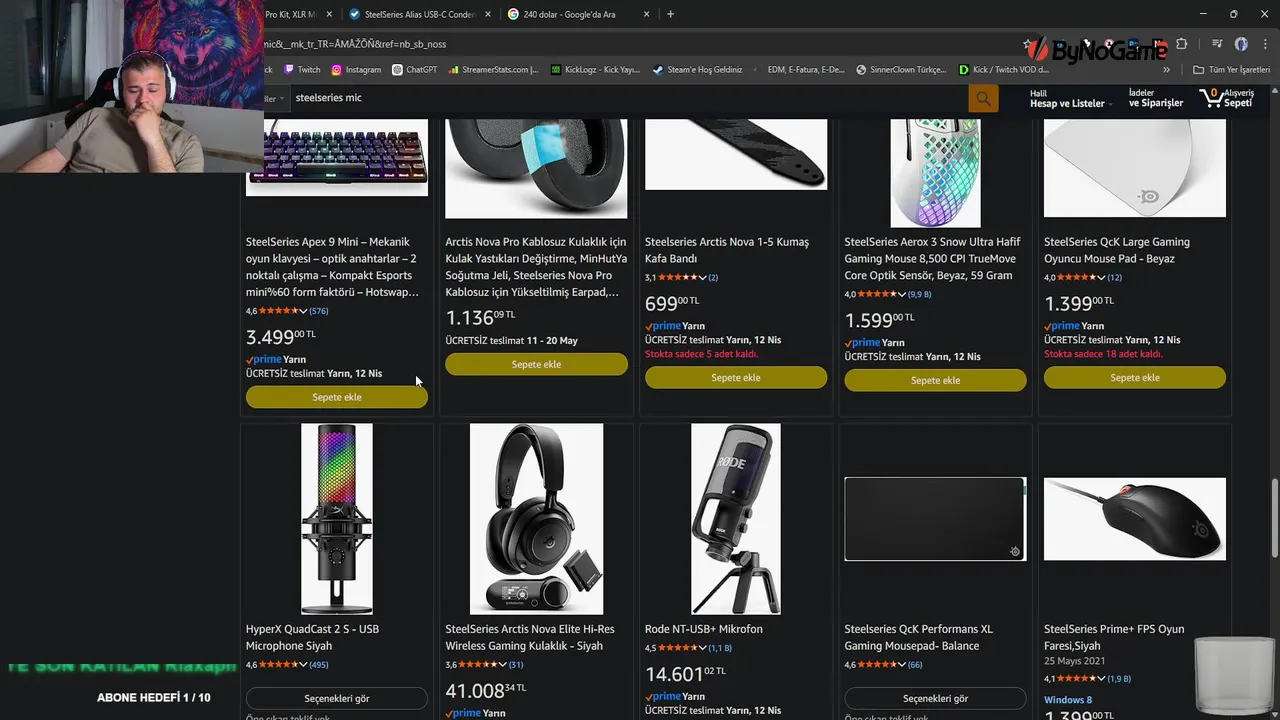1280x720 pixels.
Task: Expand the QcK Large rating chevron
Action: (x=1101, y=277)
